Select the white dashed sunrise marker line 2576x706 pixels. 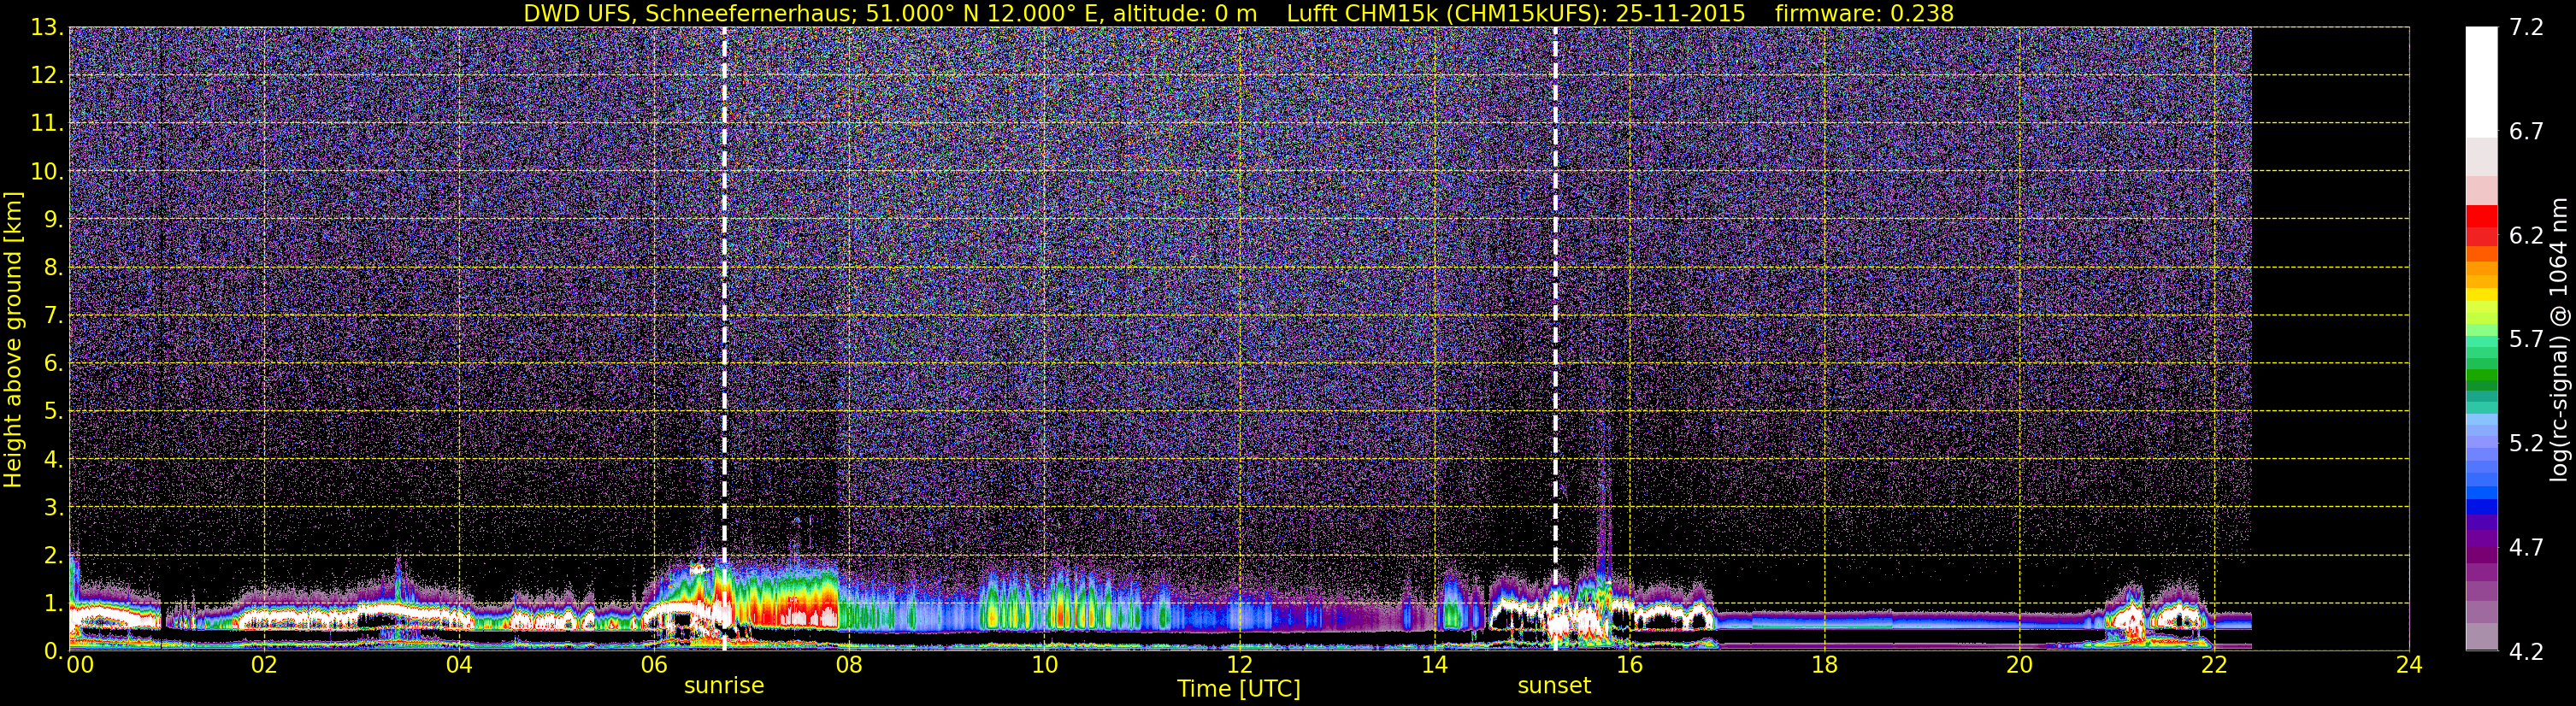coord(724,339)
